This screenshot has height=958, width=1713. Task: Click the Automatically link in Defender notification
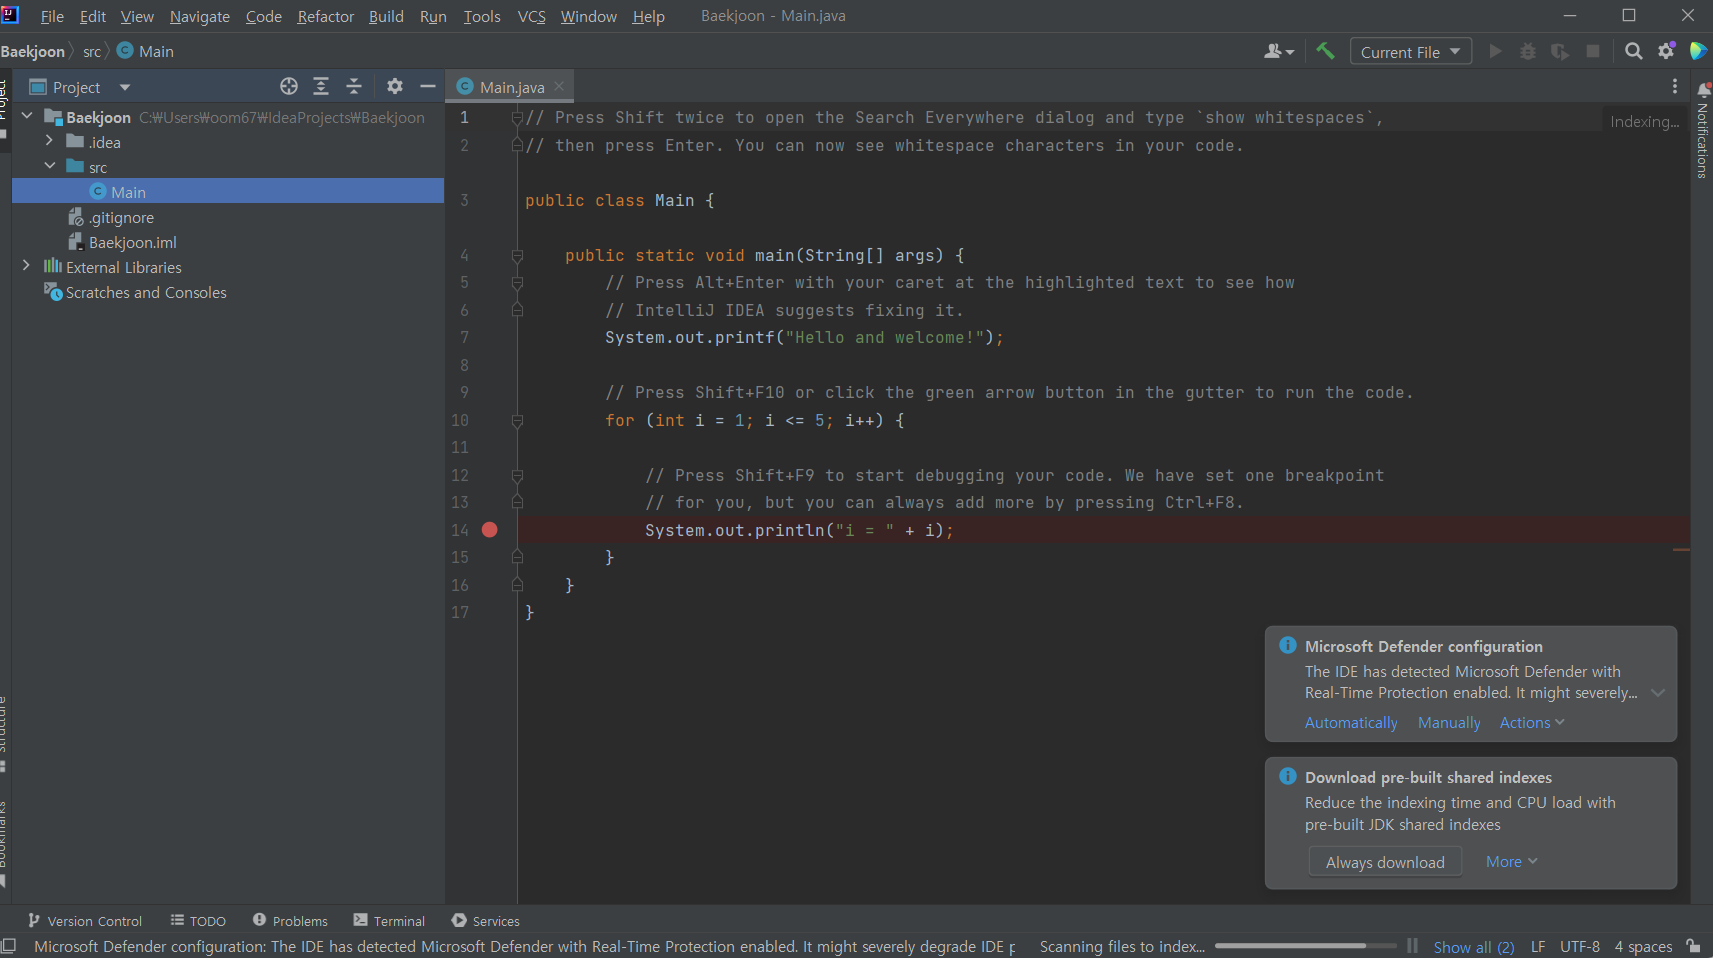click(1351, 722)
